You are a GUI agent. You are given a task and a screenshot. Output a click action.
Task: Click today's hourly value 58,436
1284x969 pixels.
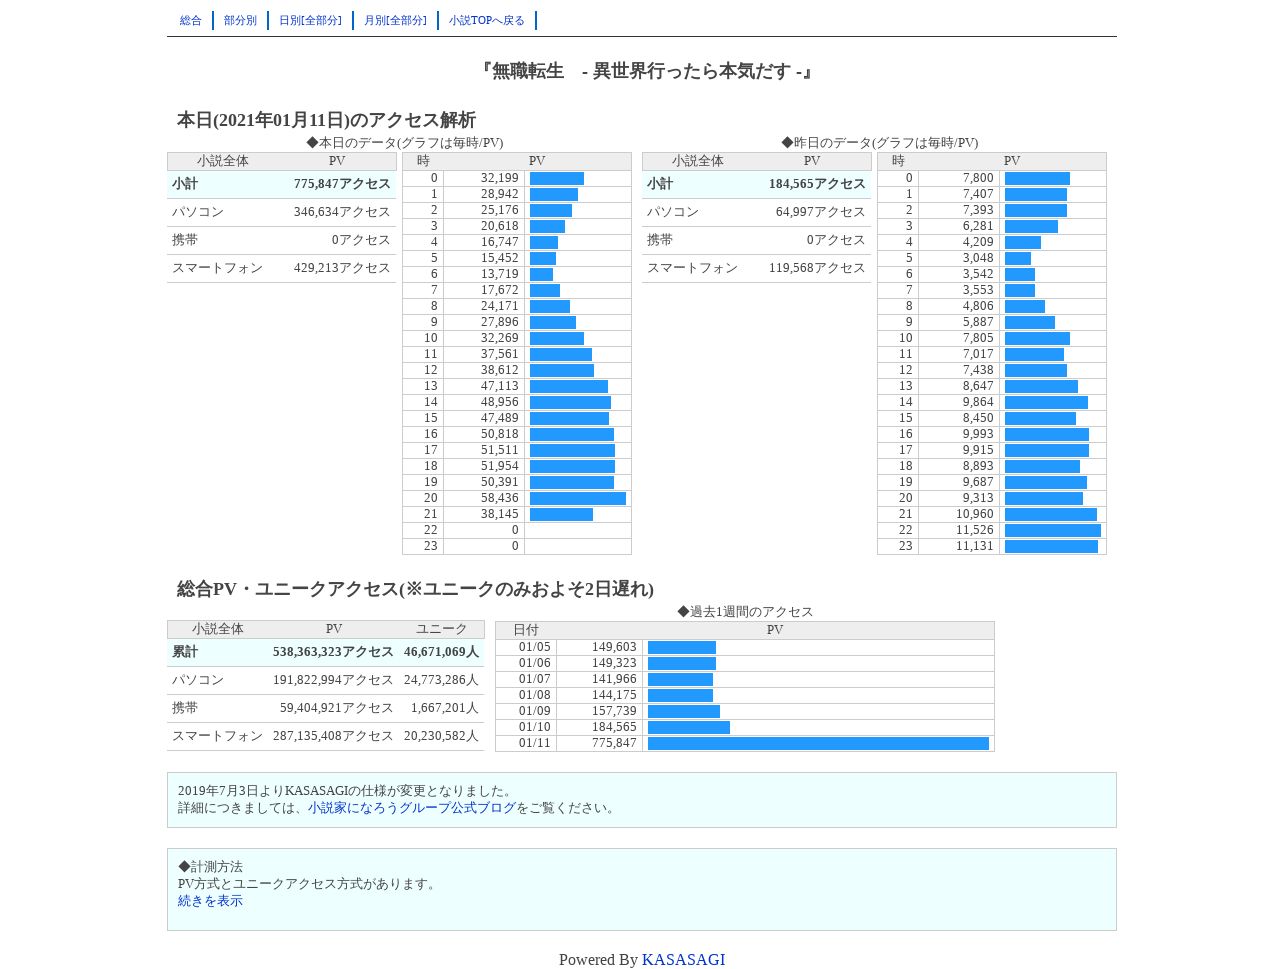pos(499,498)
